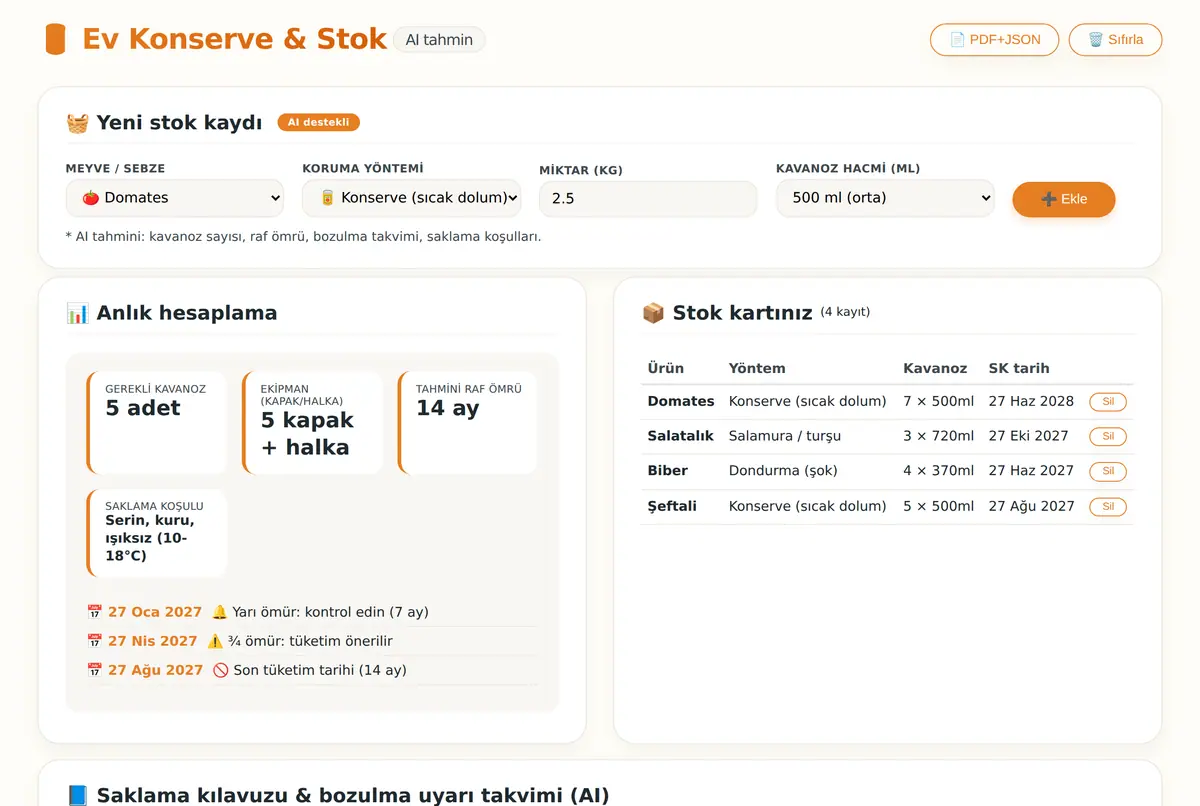Click the warning triangle icon on ¾ ömür row
Image resolution: width=1200 pixels, height=806 pixels.
tap(215, 641)
